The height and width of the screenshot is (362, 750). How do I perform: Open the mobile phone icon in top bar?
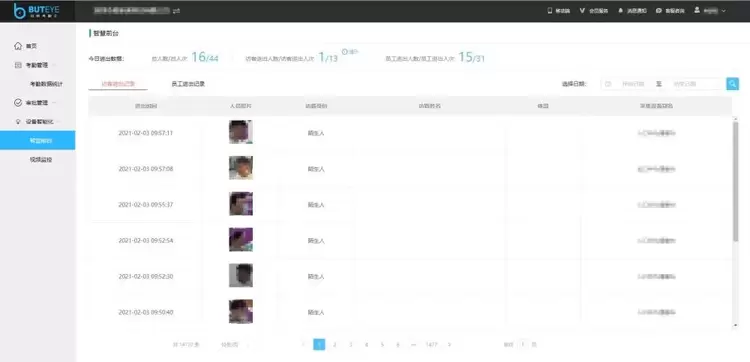[x=550, y=11]
